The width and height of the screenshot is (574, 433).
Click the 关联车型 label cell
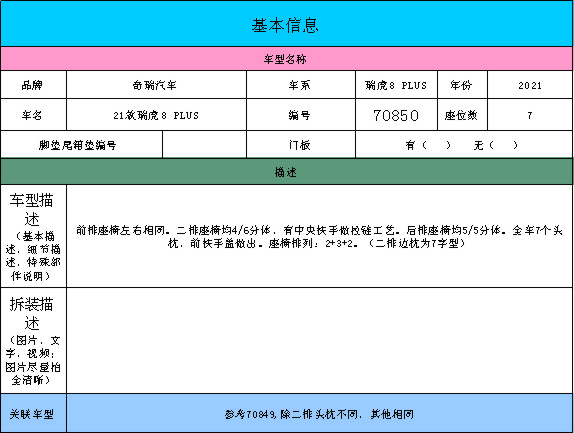(x=33, y=414)
